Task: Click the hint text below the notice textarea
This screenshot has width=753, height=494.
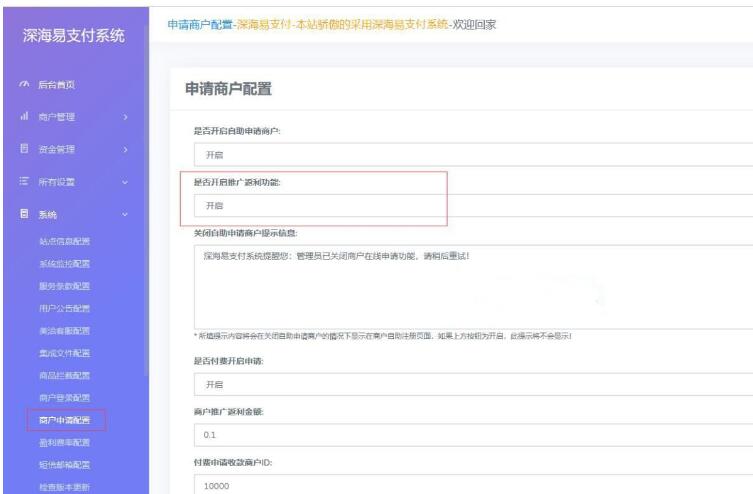Action: pyautogui.click(x=383, y=336)
